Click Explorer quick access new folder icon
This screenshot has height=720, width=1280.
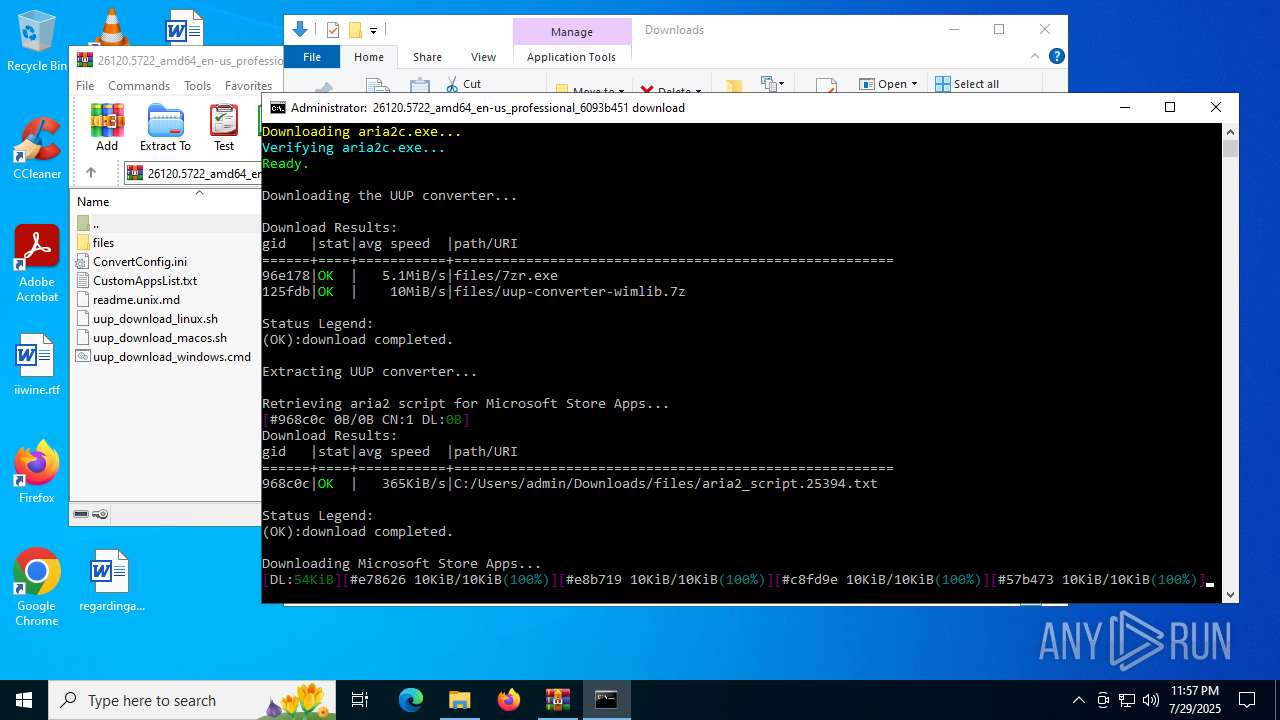point(354,30)
